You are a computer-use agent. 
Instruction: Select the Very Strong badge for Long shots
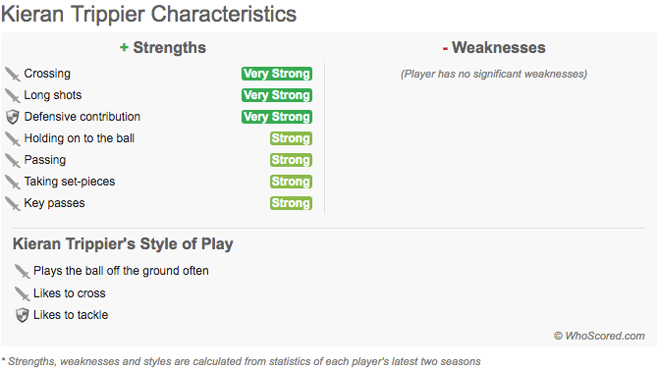[277, 95]
